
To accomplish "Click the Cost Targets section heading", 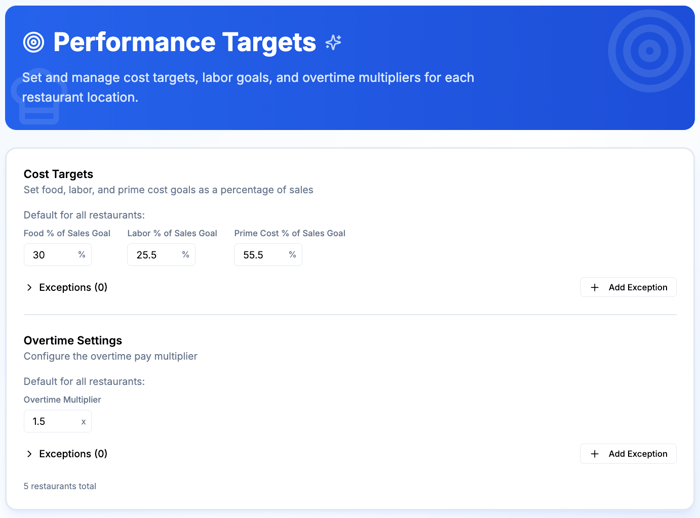I will (58, 174).
